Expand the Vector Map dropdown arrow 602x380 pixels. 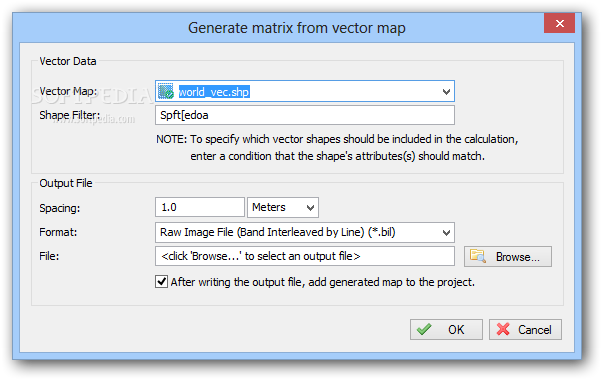point(446,92)
